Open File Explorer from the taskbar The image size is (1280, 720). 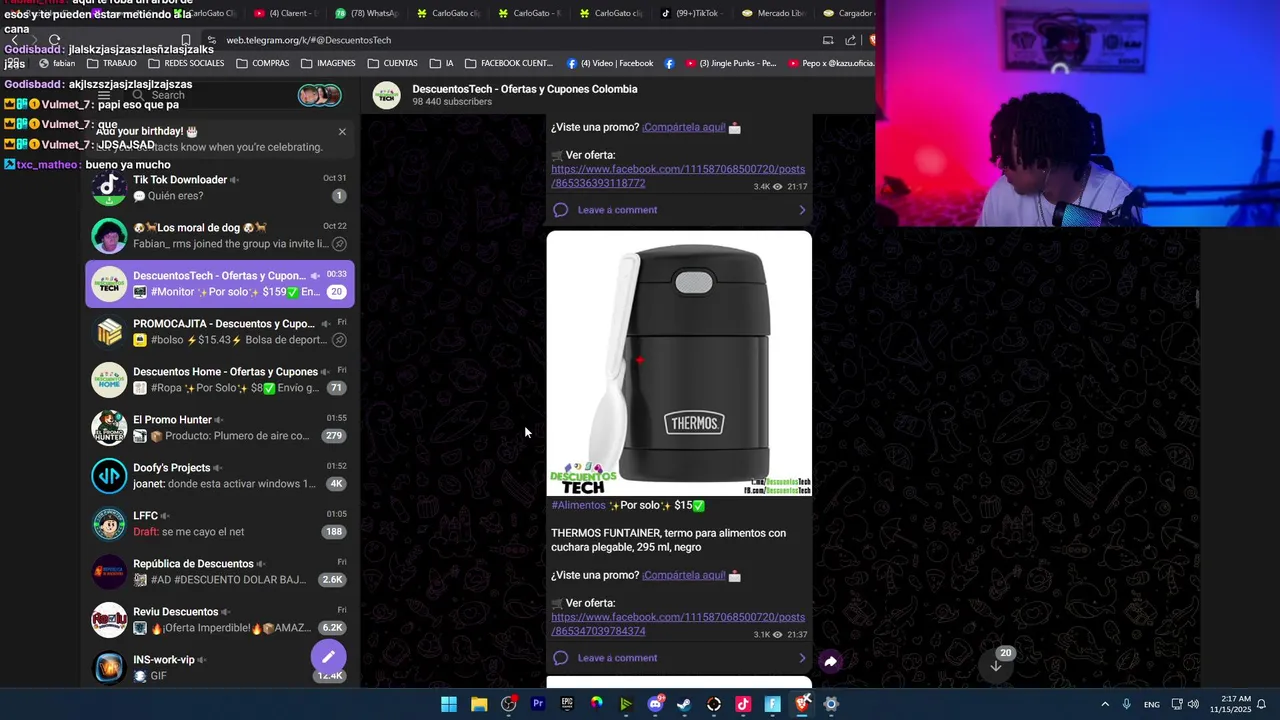(x=479, y=704)
